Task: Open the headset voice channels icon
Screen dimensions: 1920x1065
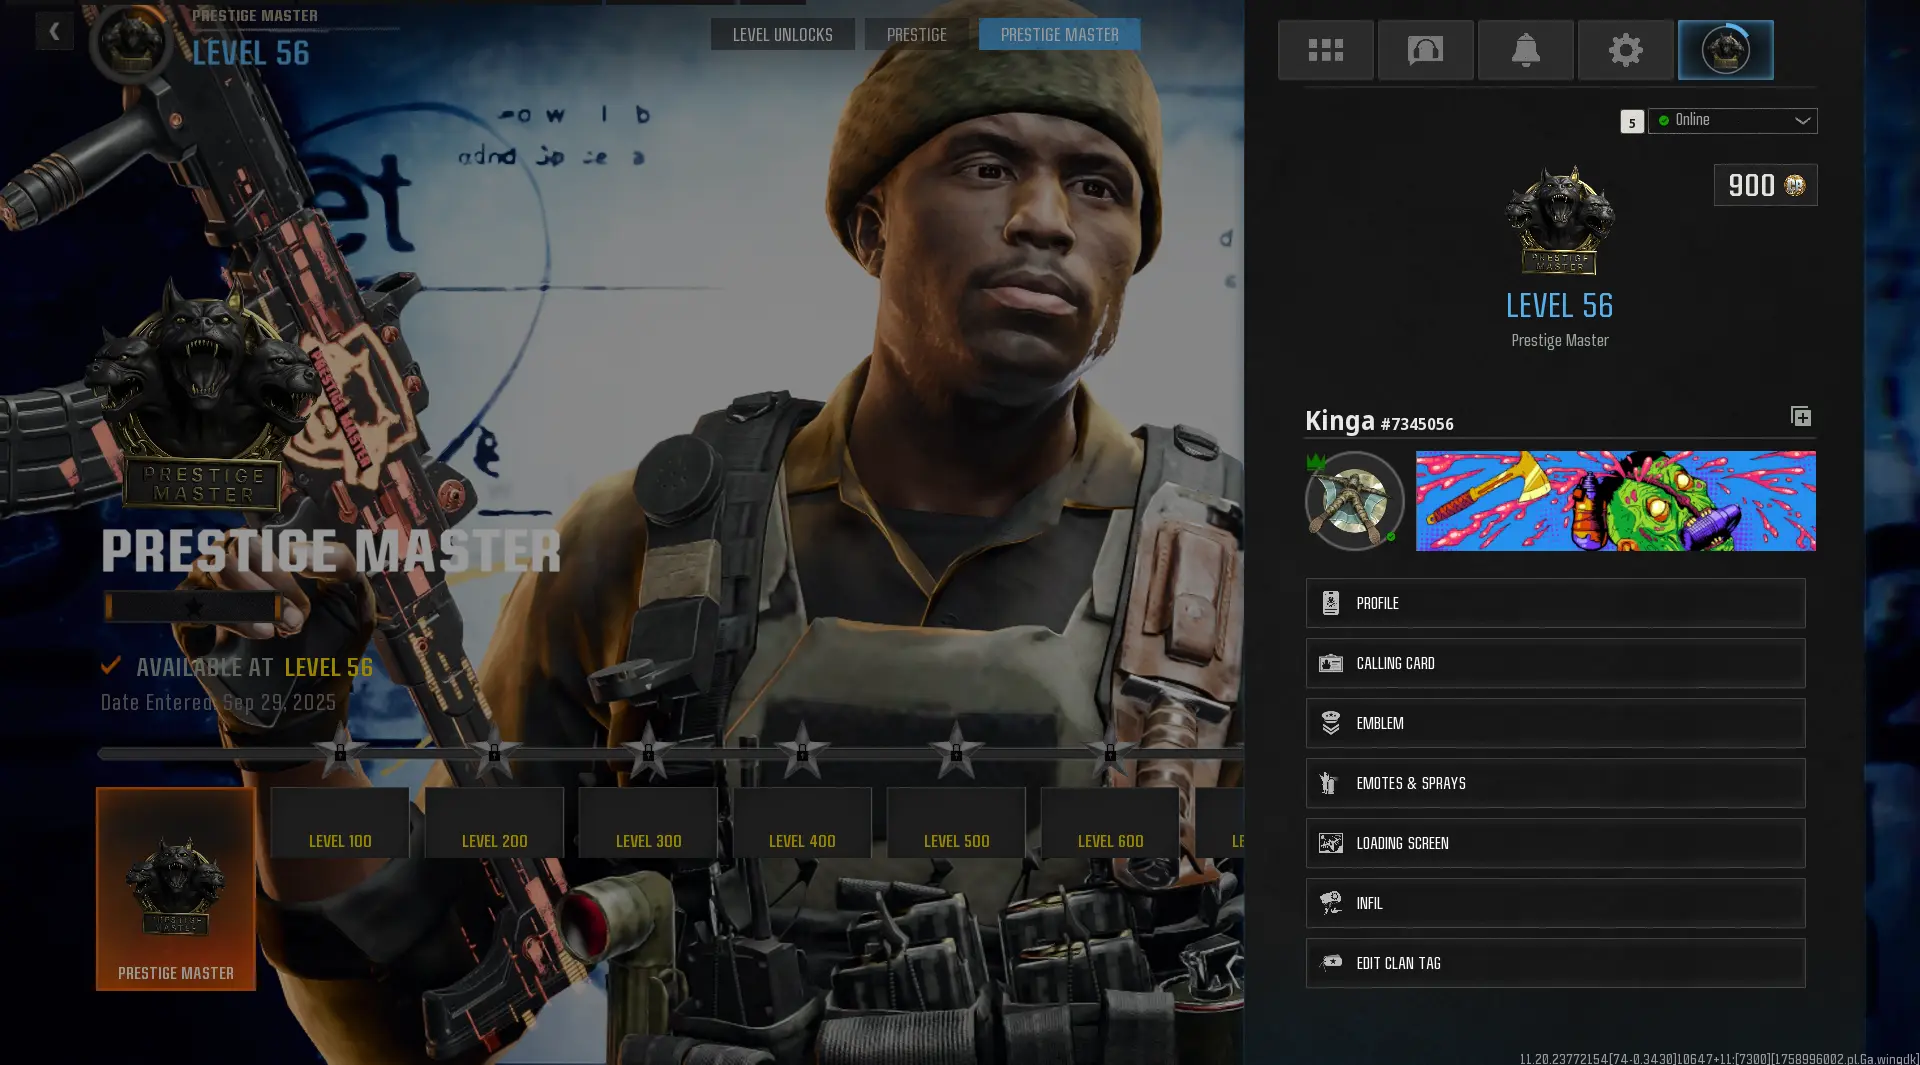Action: (1425, 50)
